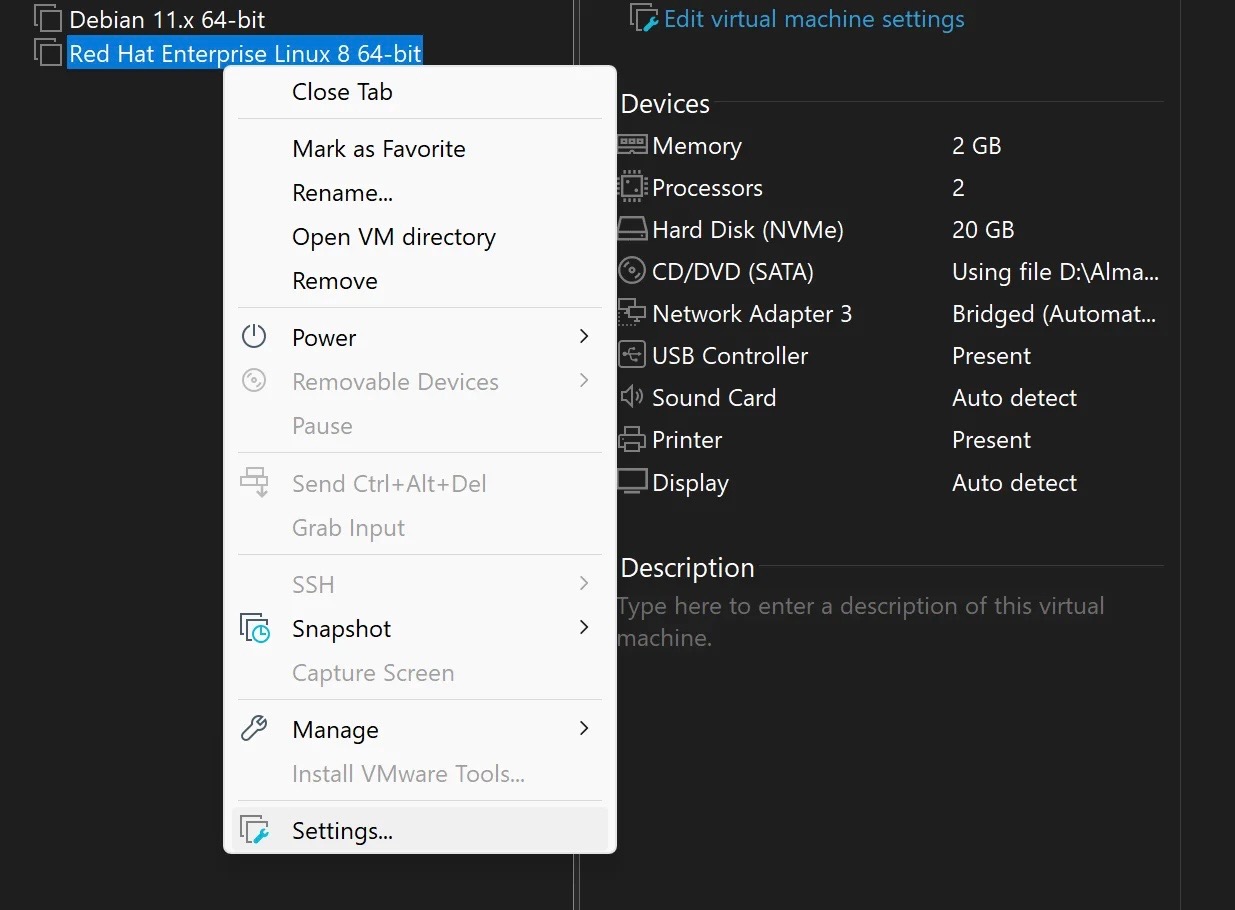Click the Processors chip icon
The height and width of the screenshot is (910, 1235).
click(632, 188)
